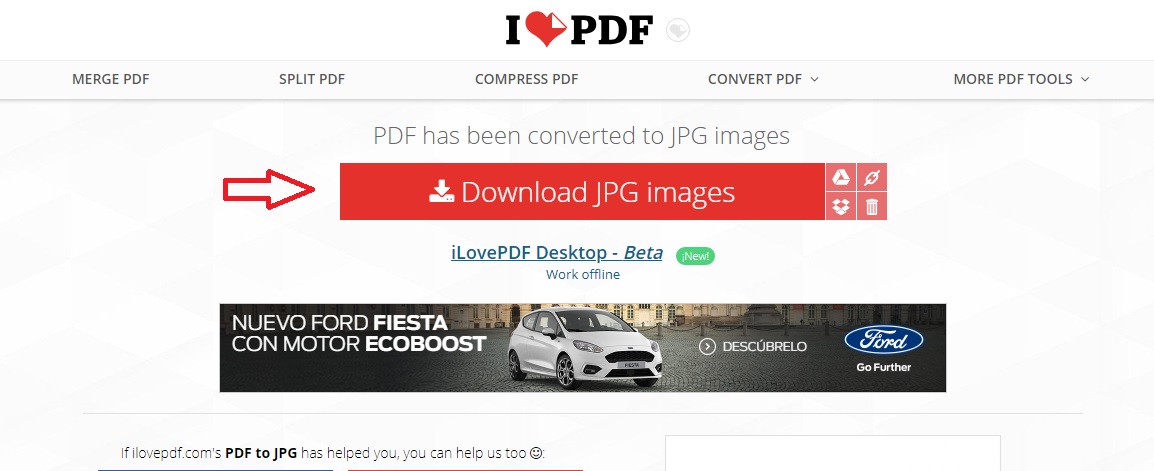Click the Work offline text
This screenshot has height=471, width=1154.
point(582,275)
